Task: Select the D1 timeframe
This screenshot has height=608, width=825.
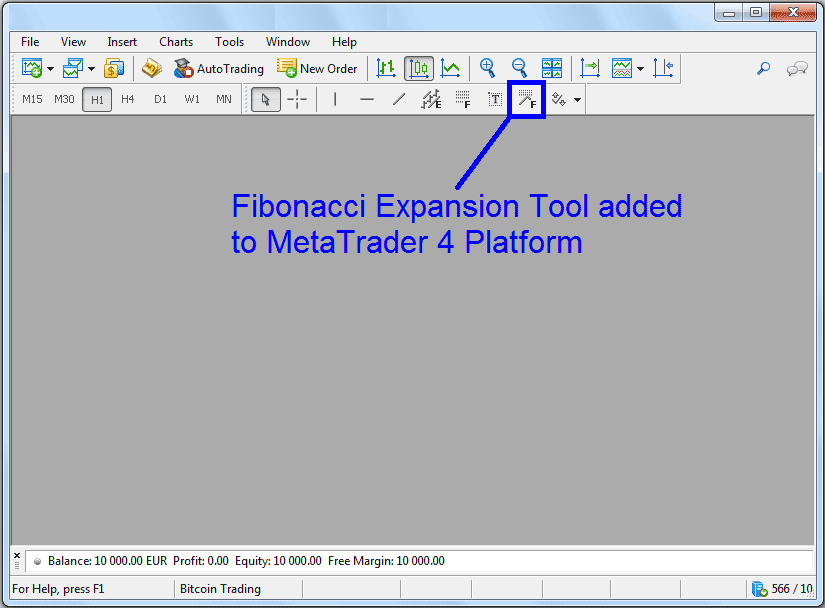Action: [x=160, y=99]
